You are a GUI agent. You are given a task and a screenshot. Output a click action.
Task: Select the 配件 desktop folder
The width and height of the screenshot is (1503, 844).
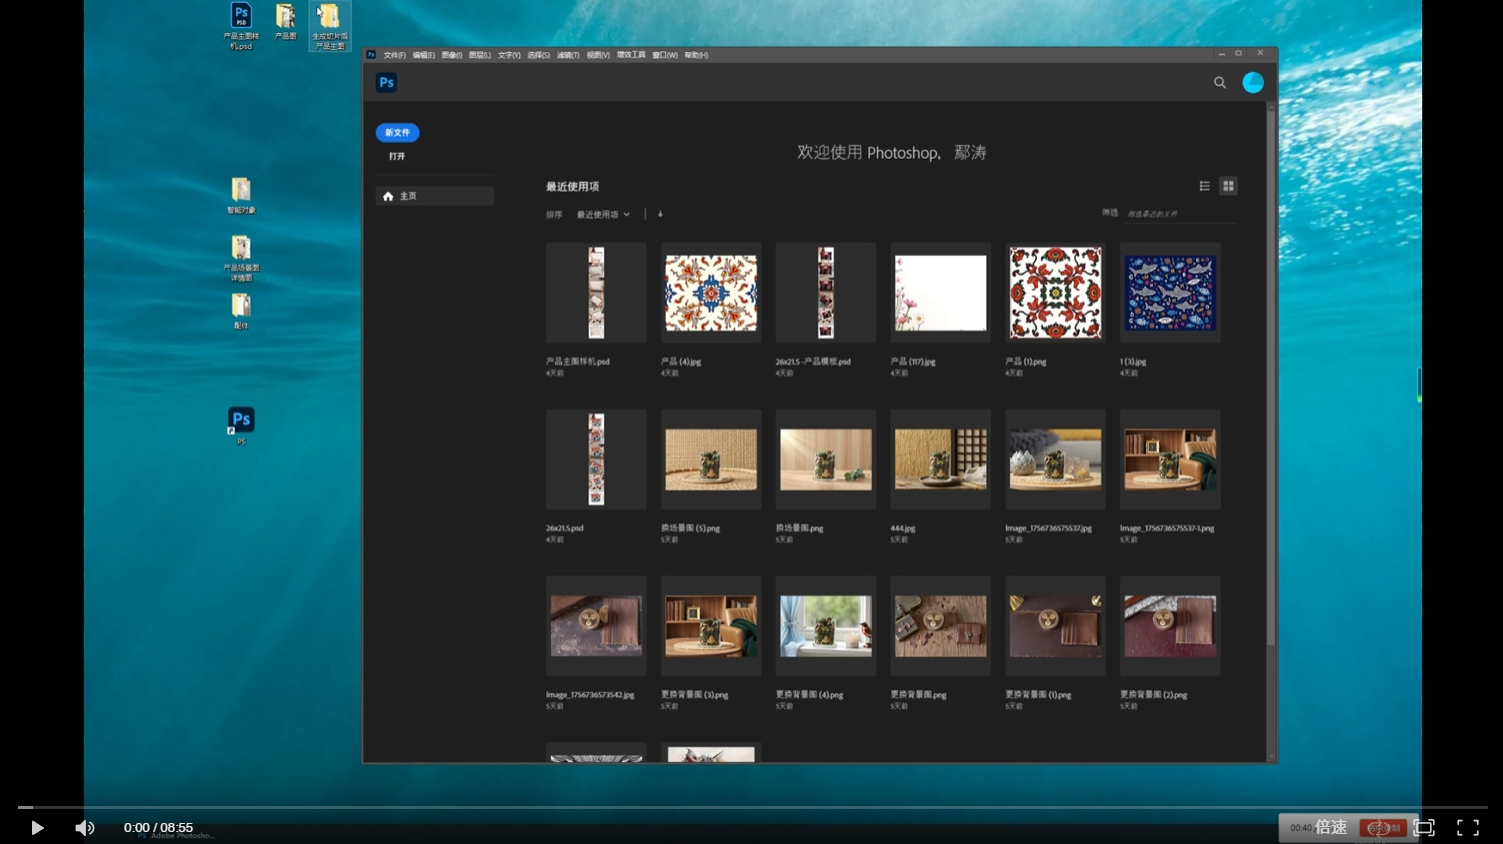pyautogui.click(x=241, y=310)
